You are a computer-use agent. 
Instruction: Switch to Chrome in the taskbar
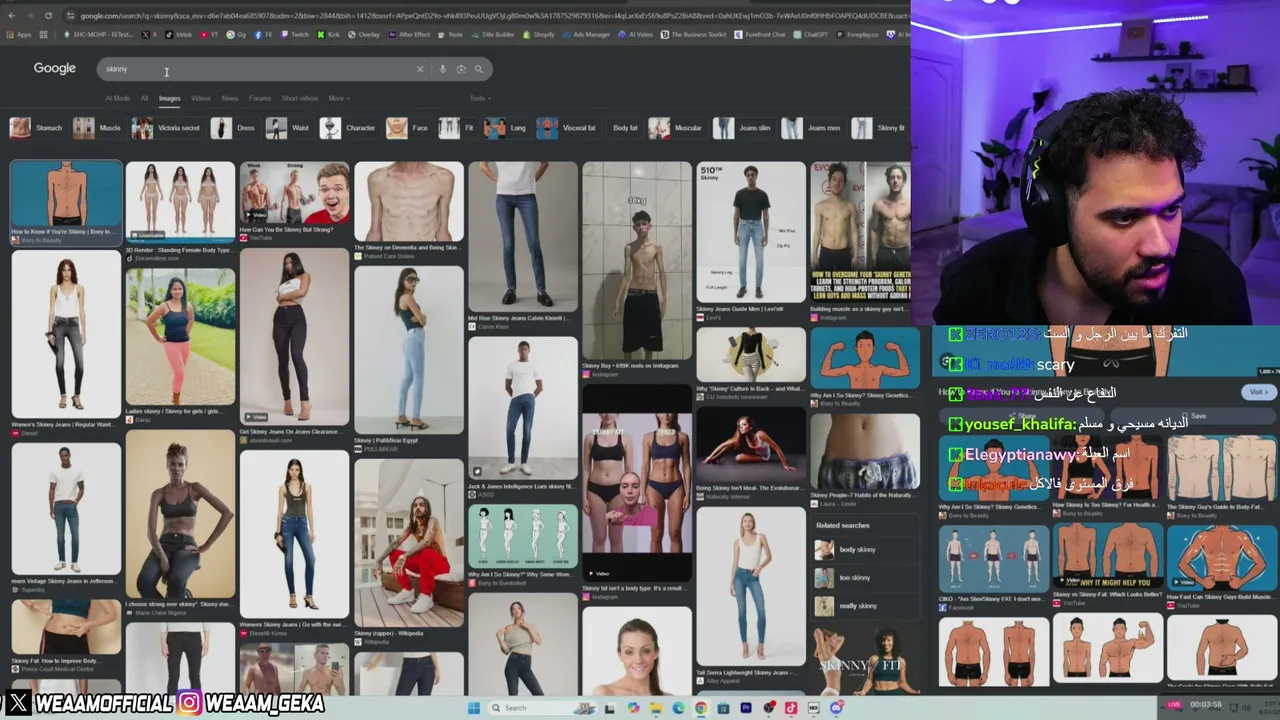701,708
